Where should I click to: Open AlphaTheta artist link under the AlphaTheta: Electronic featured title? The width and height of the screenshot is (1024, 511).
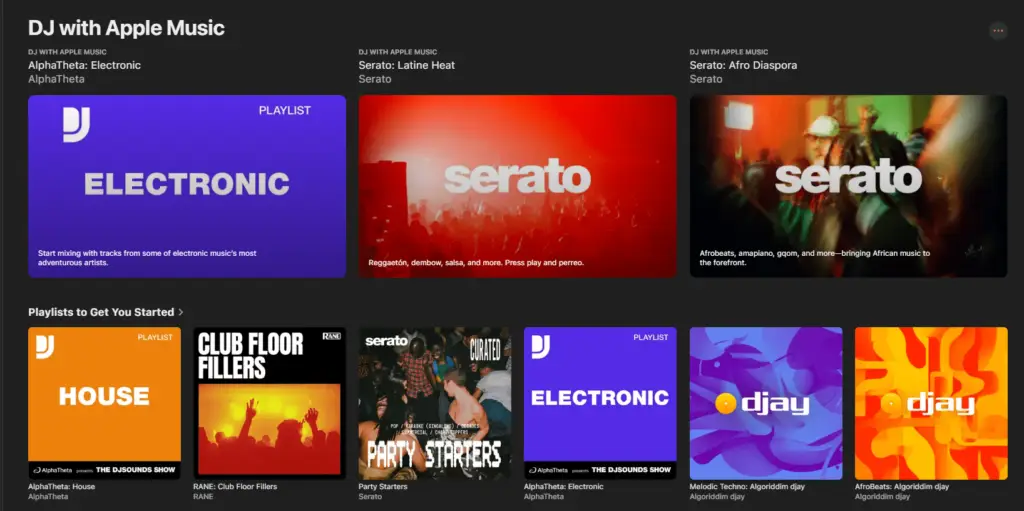(56, 79)
